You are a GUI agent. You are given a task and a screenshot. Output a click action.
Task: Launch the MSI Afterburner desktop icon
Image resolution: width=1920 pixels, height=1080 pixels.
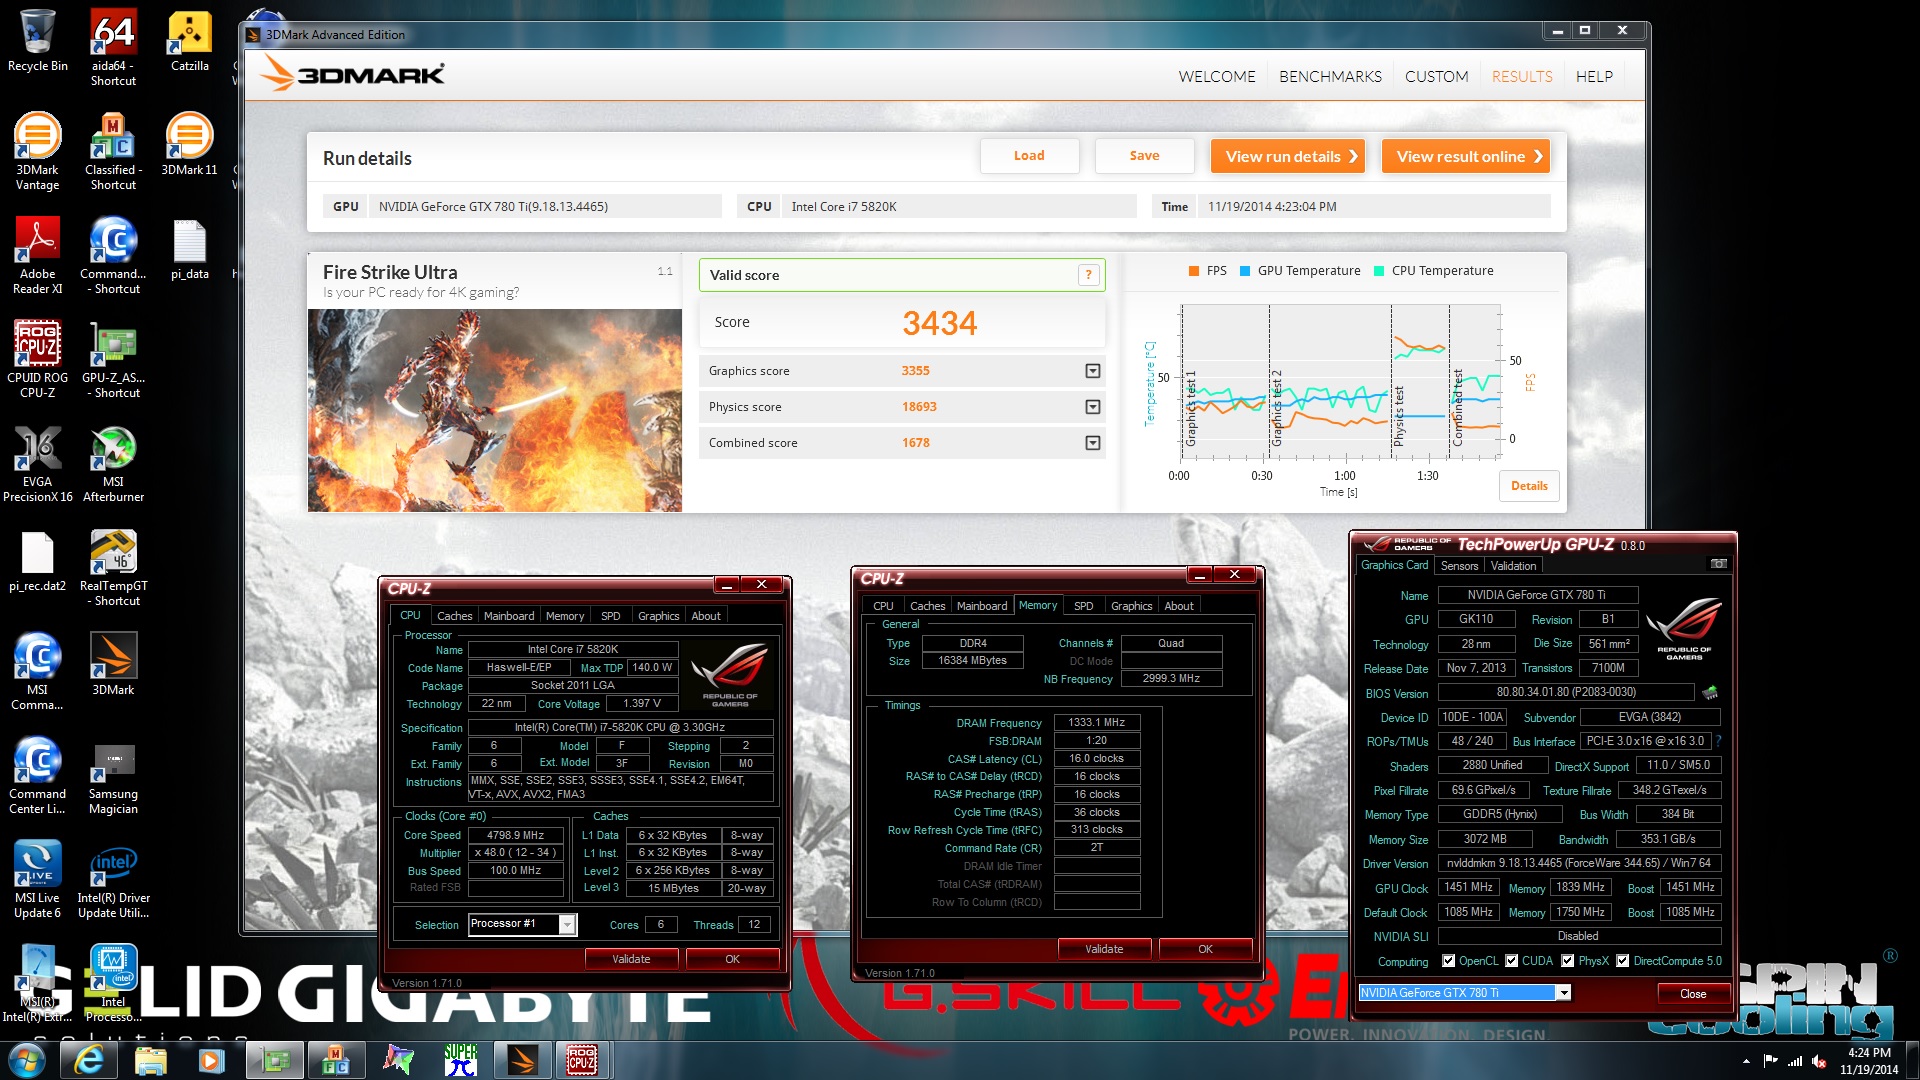113,464
